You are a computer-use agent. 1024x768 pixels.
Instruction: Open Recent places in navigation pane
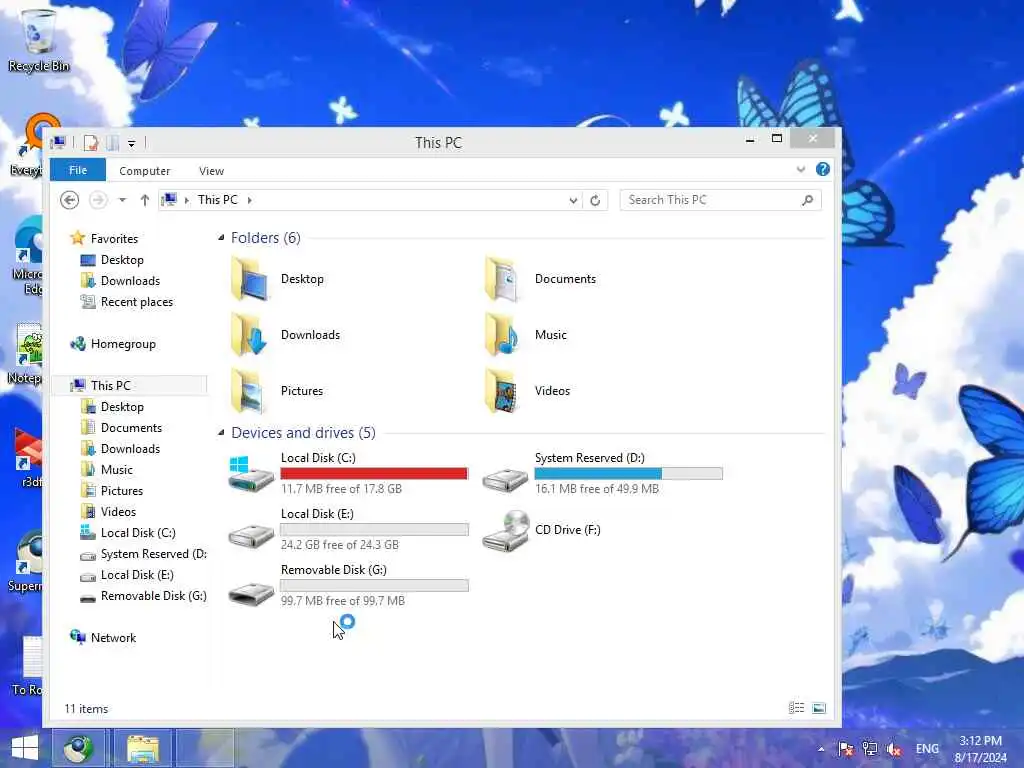[x=136, y=302]
